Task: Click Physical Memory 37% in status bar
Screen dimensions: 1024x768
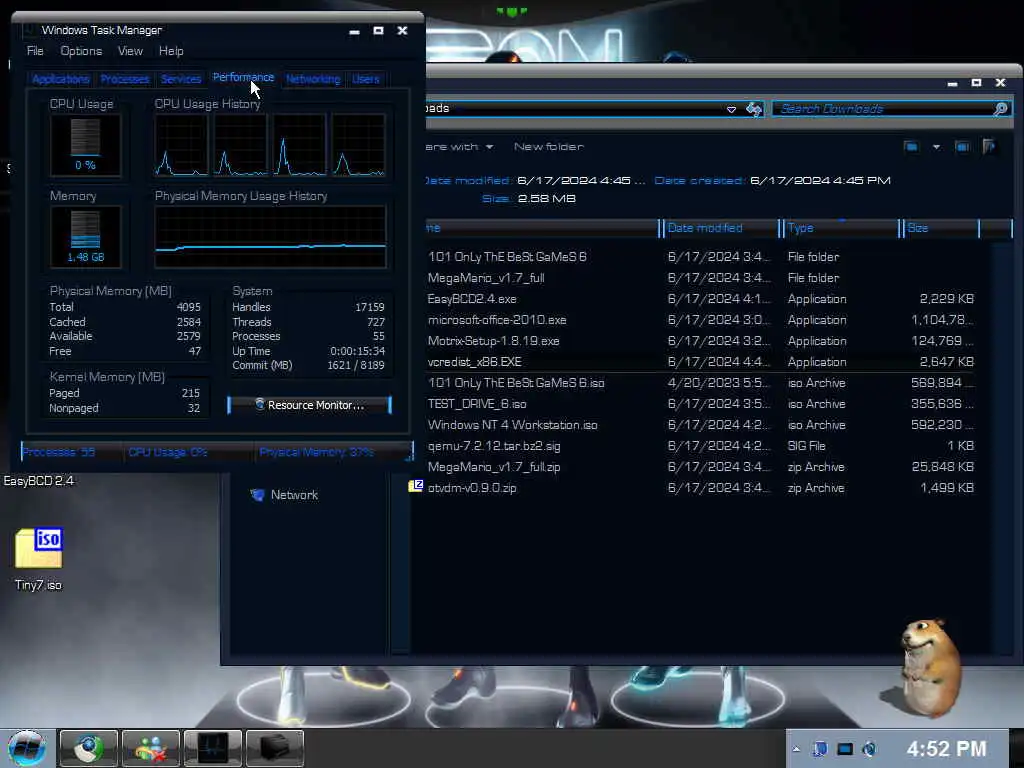Action: pyautogui.click(x=316, y=452)
